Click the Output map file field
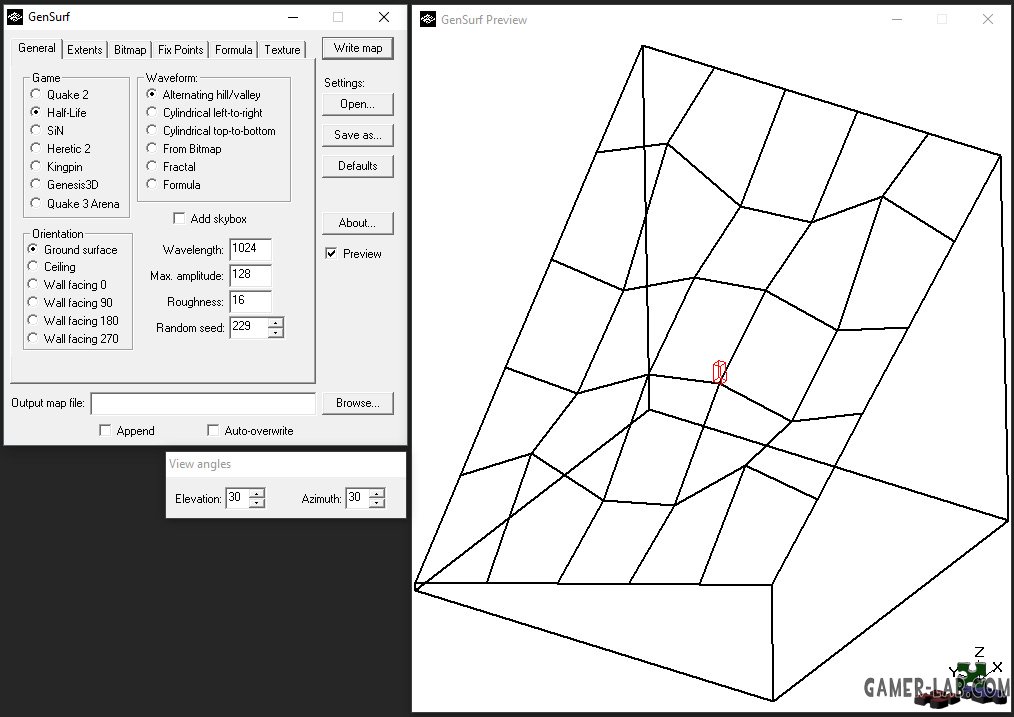Image resolution: width=1014 pixels, height=717 pixels. 203,403
